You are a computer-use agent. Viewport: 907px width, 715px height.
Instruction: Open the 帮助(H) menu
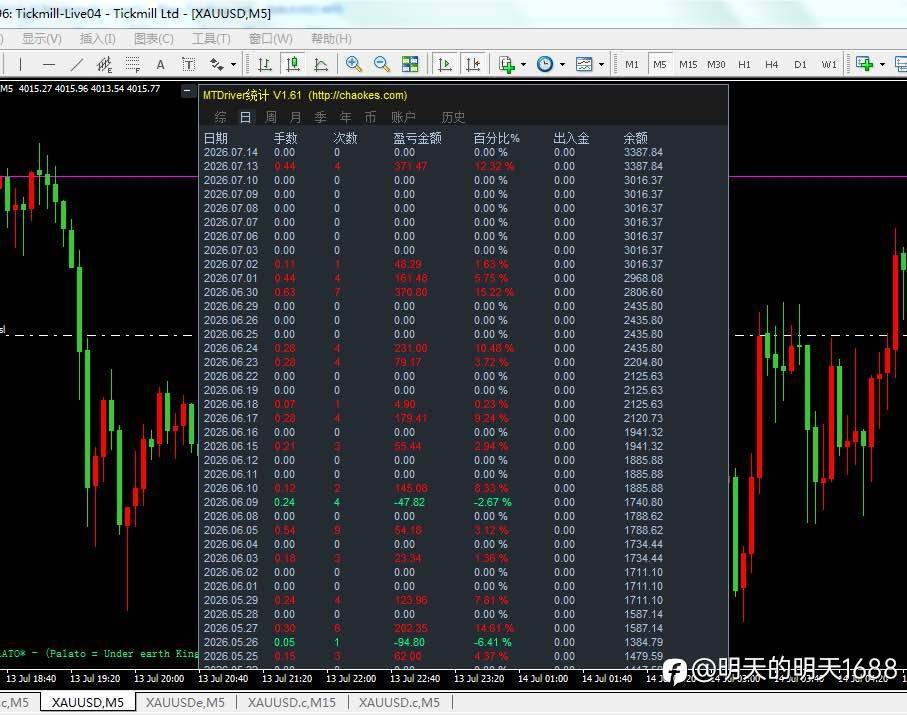(331, 39)
